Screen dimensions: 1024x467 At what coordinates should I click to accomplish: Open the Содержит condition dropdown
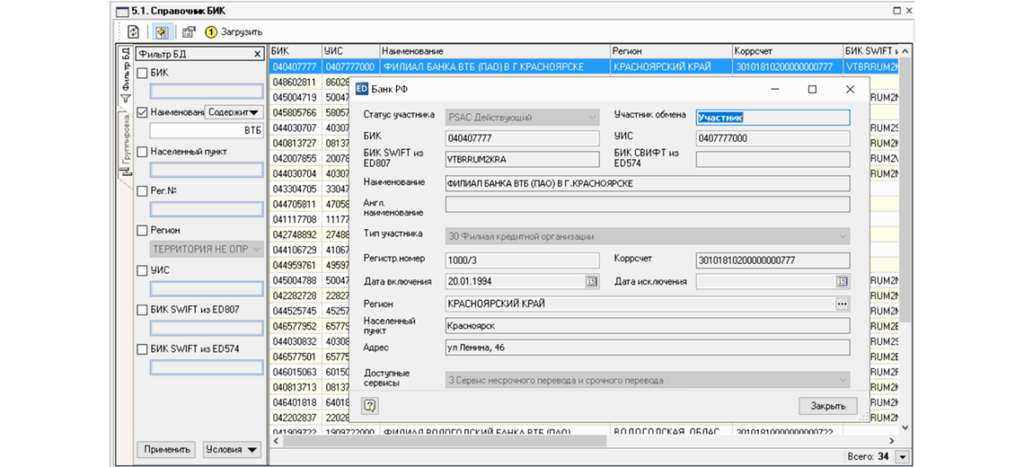(x=233, y=113)
